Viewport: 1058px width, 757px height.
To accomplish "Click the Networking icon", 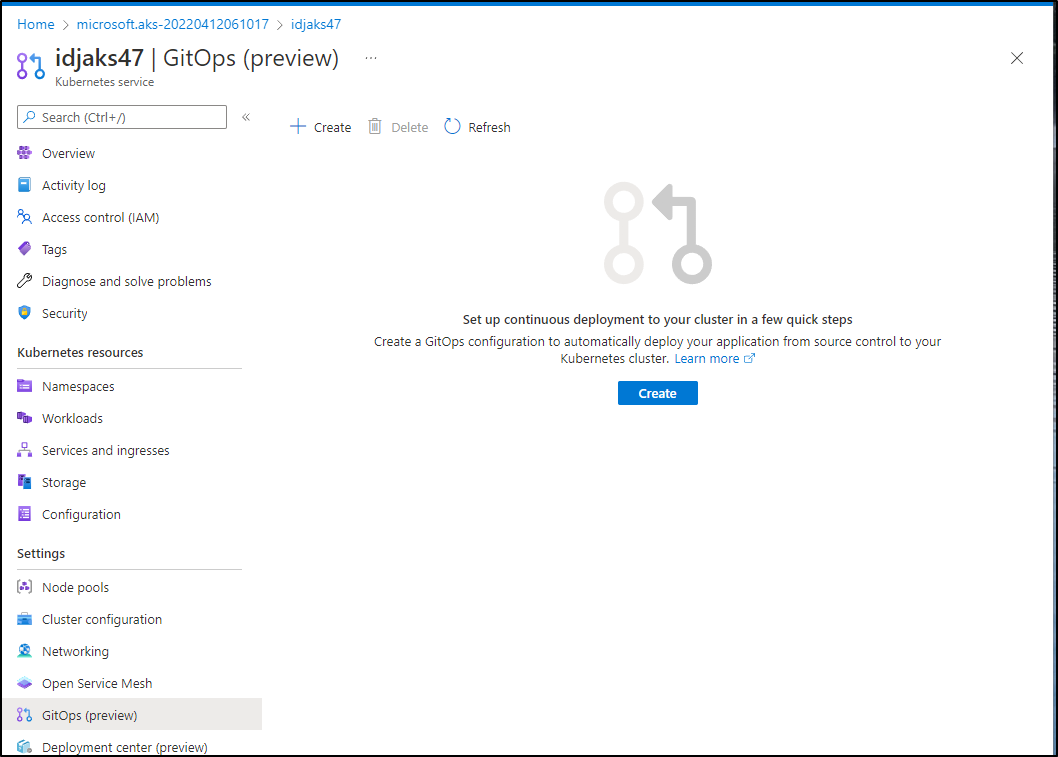I will (x=24, y=651).
